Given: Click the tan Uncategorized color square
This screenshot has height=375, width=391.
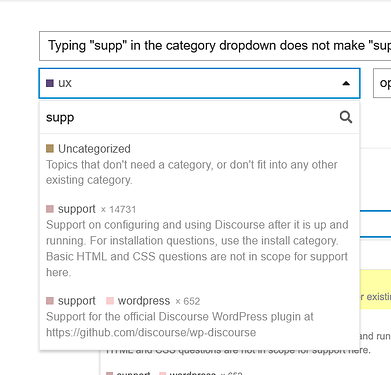Looking at the screenshot, I should click(x=50, y=148).
